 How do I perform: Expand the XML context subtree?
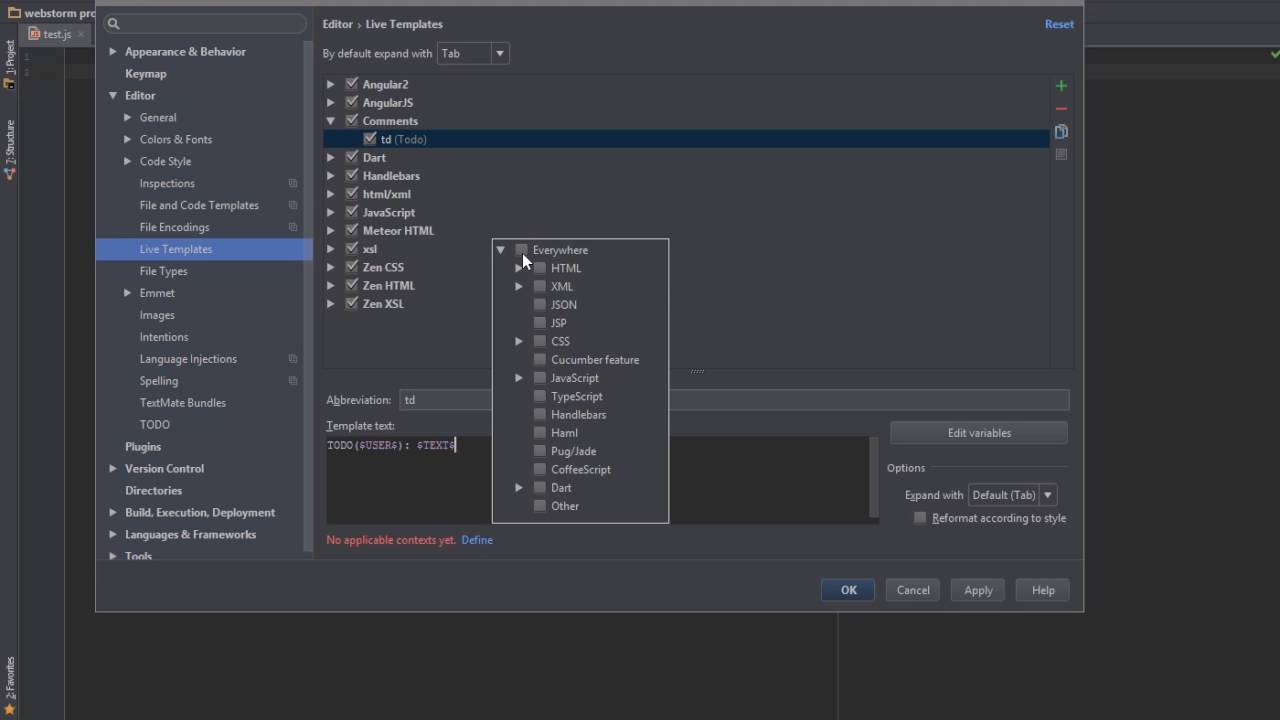pyautogui.click(x=519, y=286)
